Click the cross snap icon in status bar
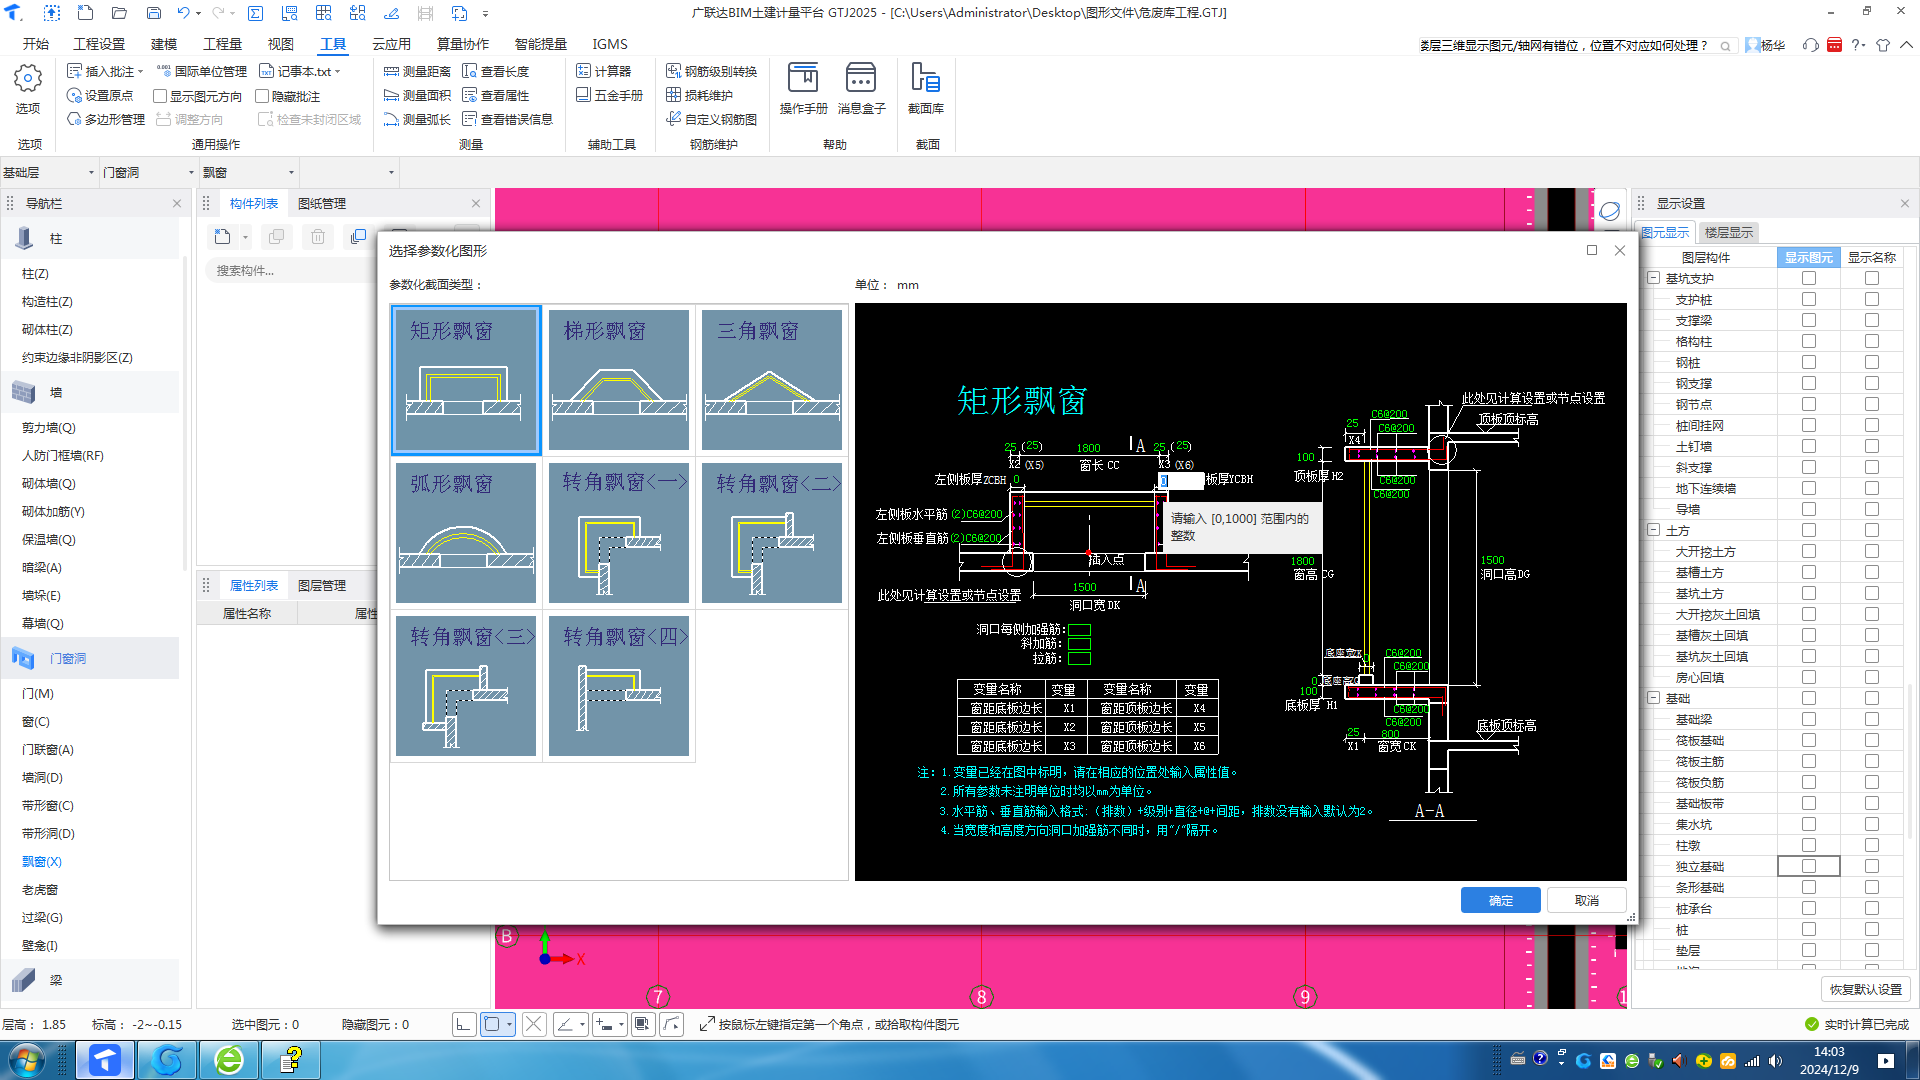 click(x=534, y=1024)
